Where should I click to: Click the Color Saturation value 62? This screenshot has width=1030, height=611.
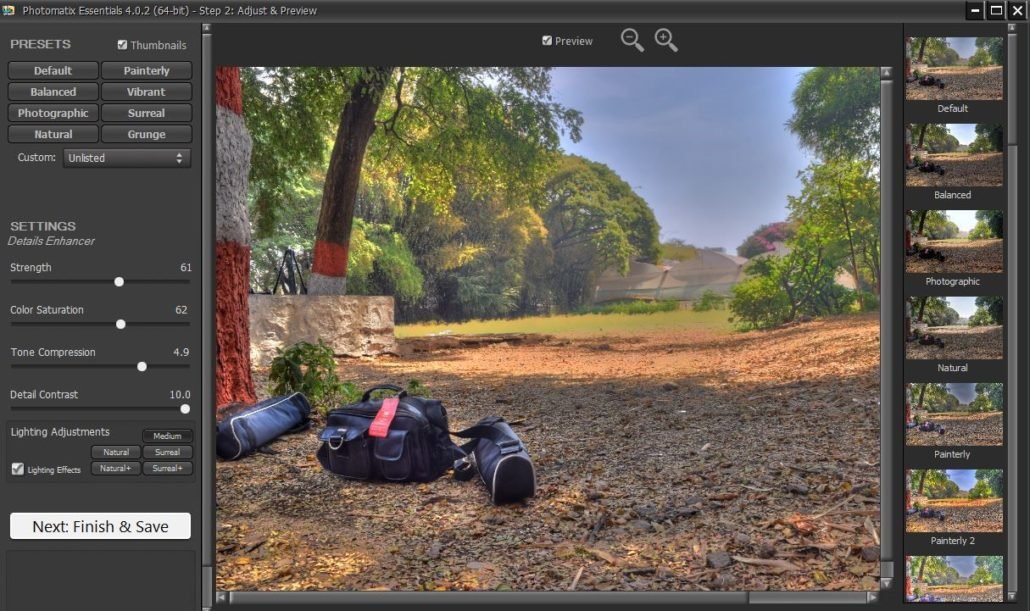pyautogui.click(x=181, y=309)
